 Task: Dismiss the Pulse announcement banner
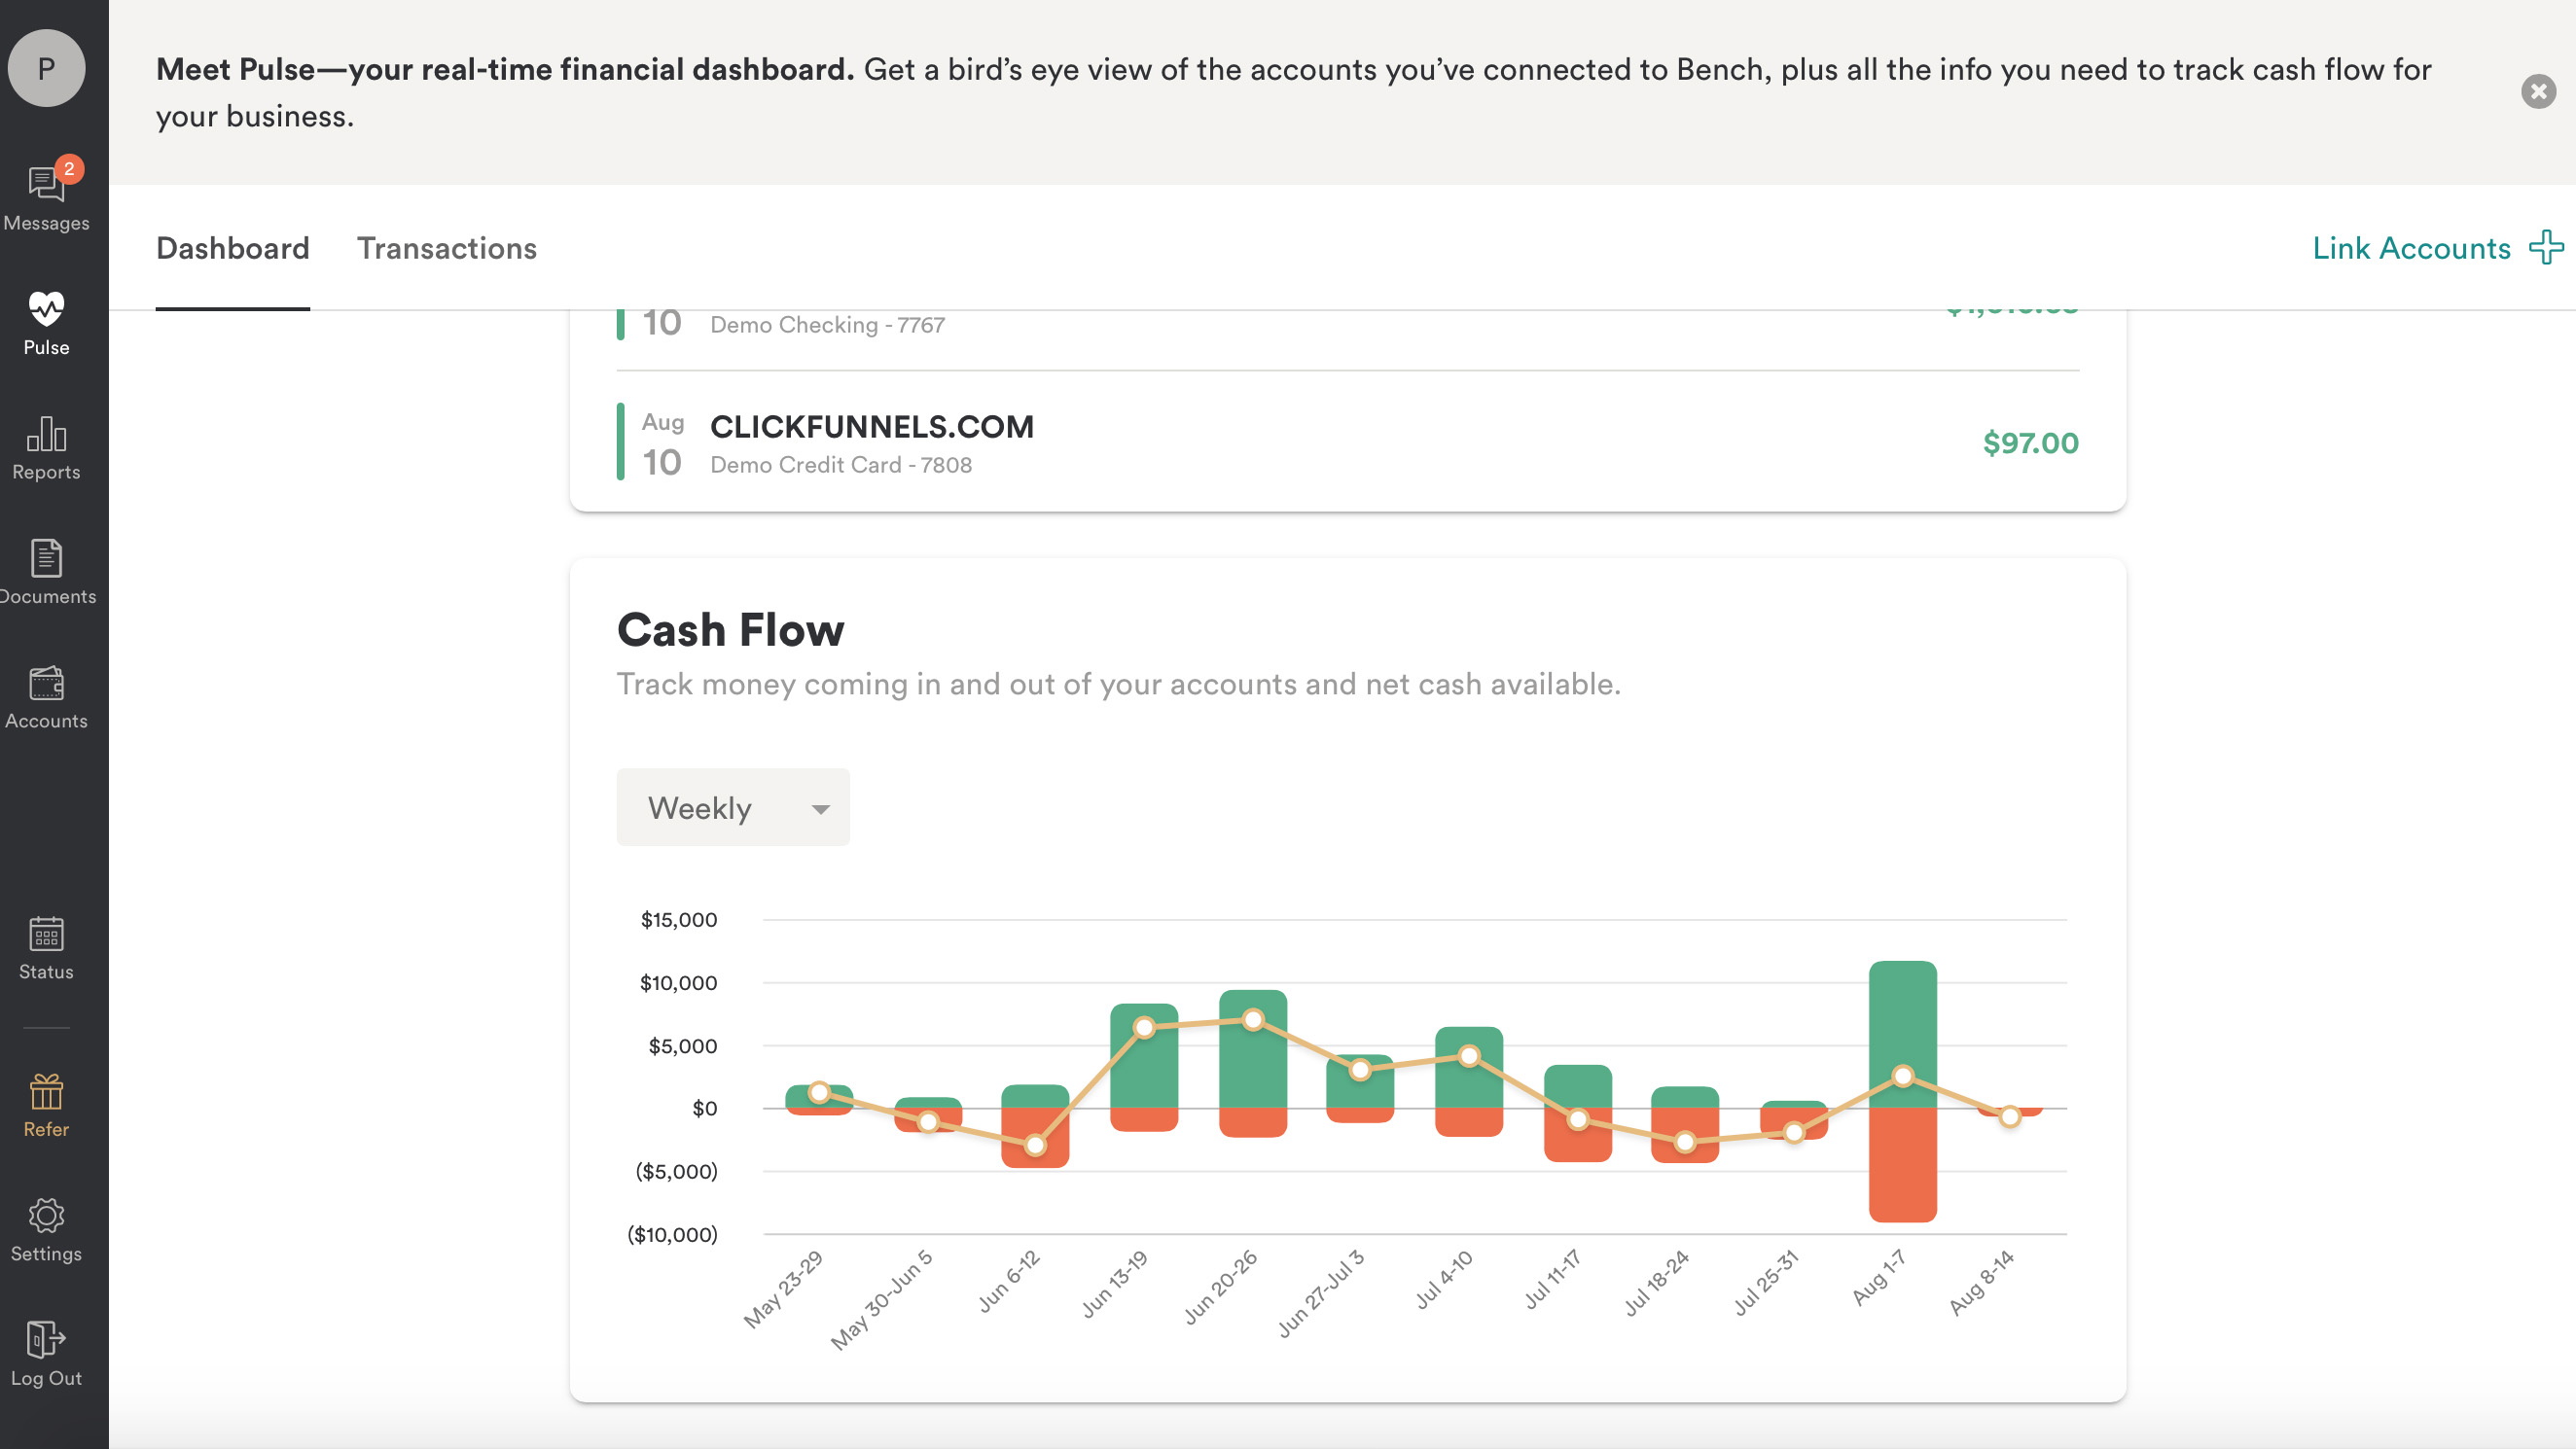(x=2537, y=92)
